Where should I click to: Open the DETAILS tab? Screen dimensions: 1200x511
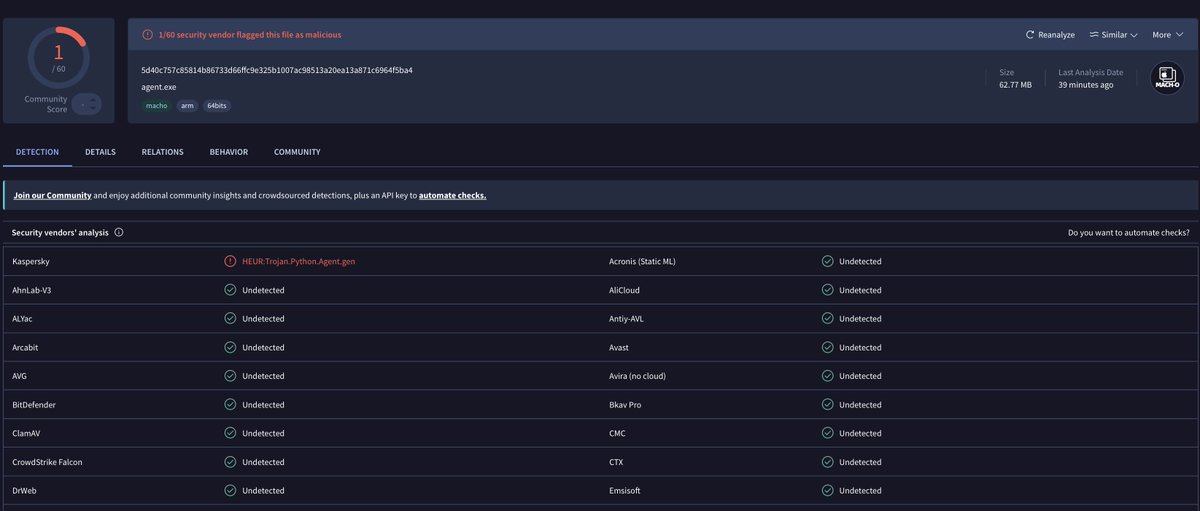(100, 152)
